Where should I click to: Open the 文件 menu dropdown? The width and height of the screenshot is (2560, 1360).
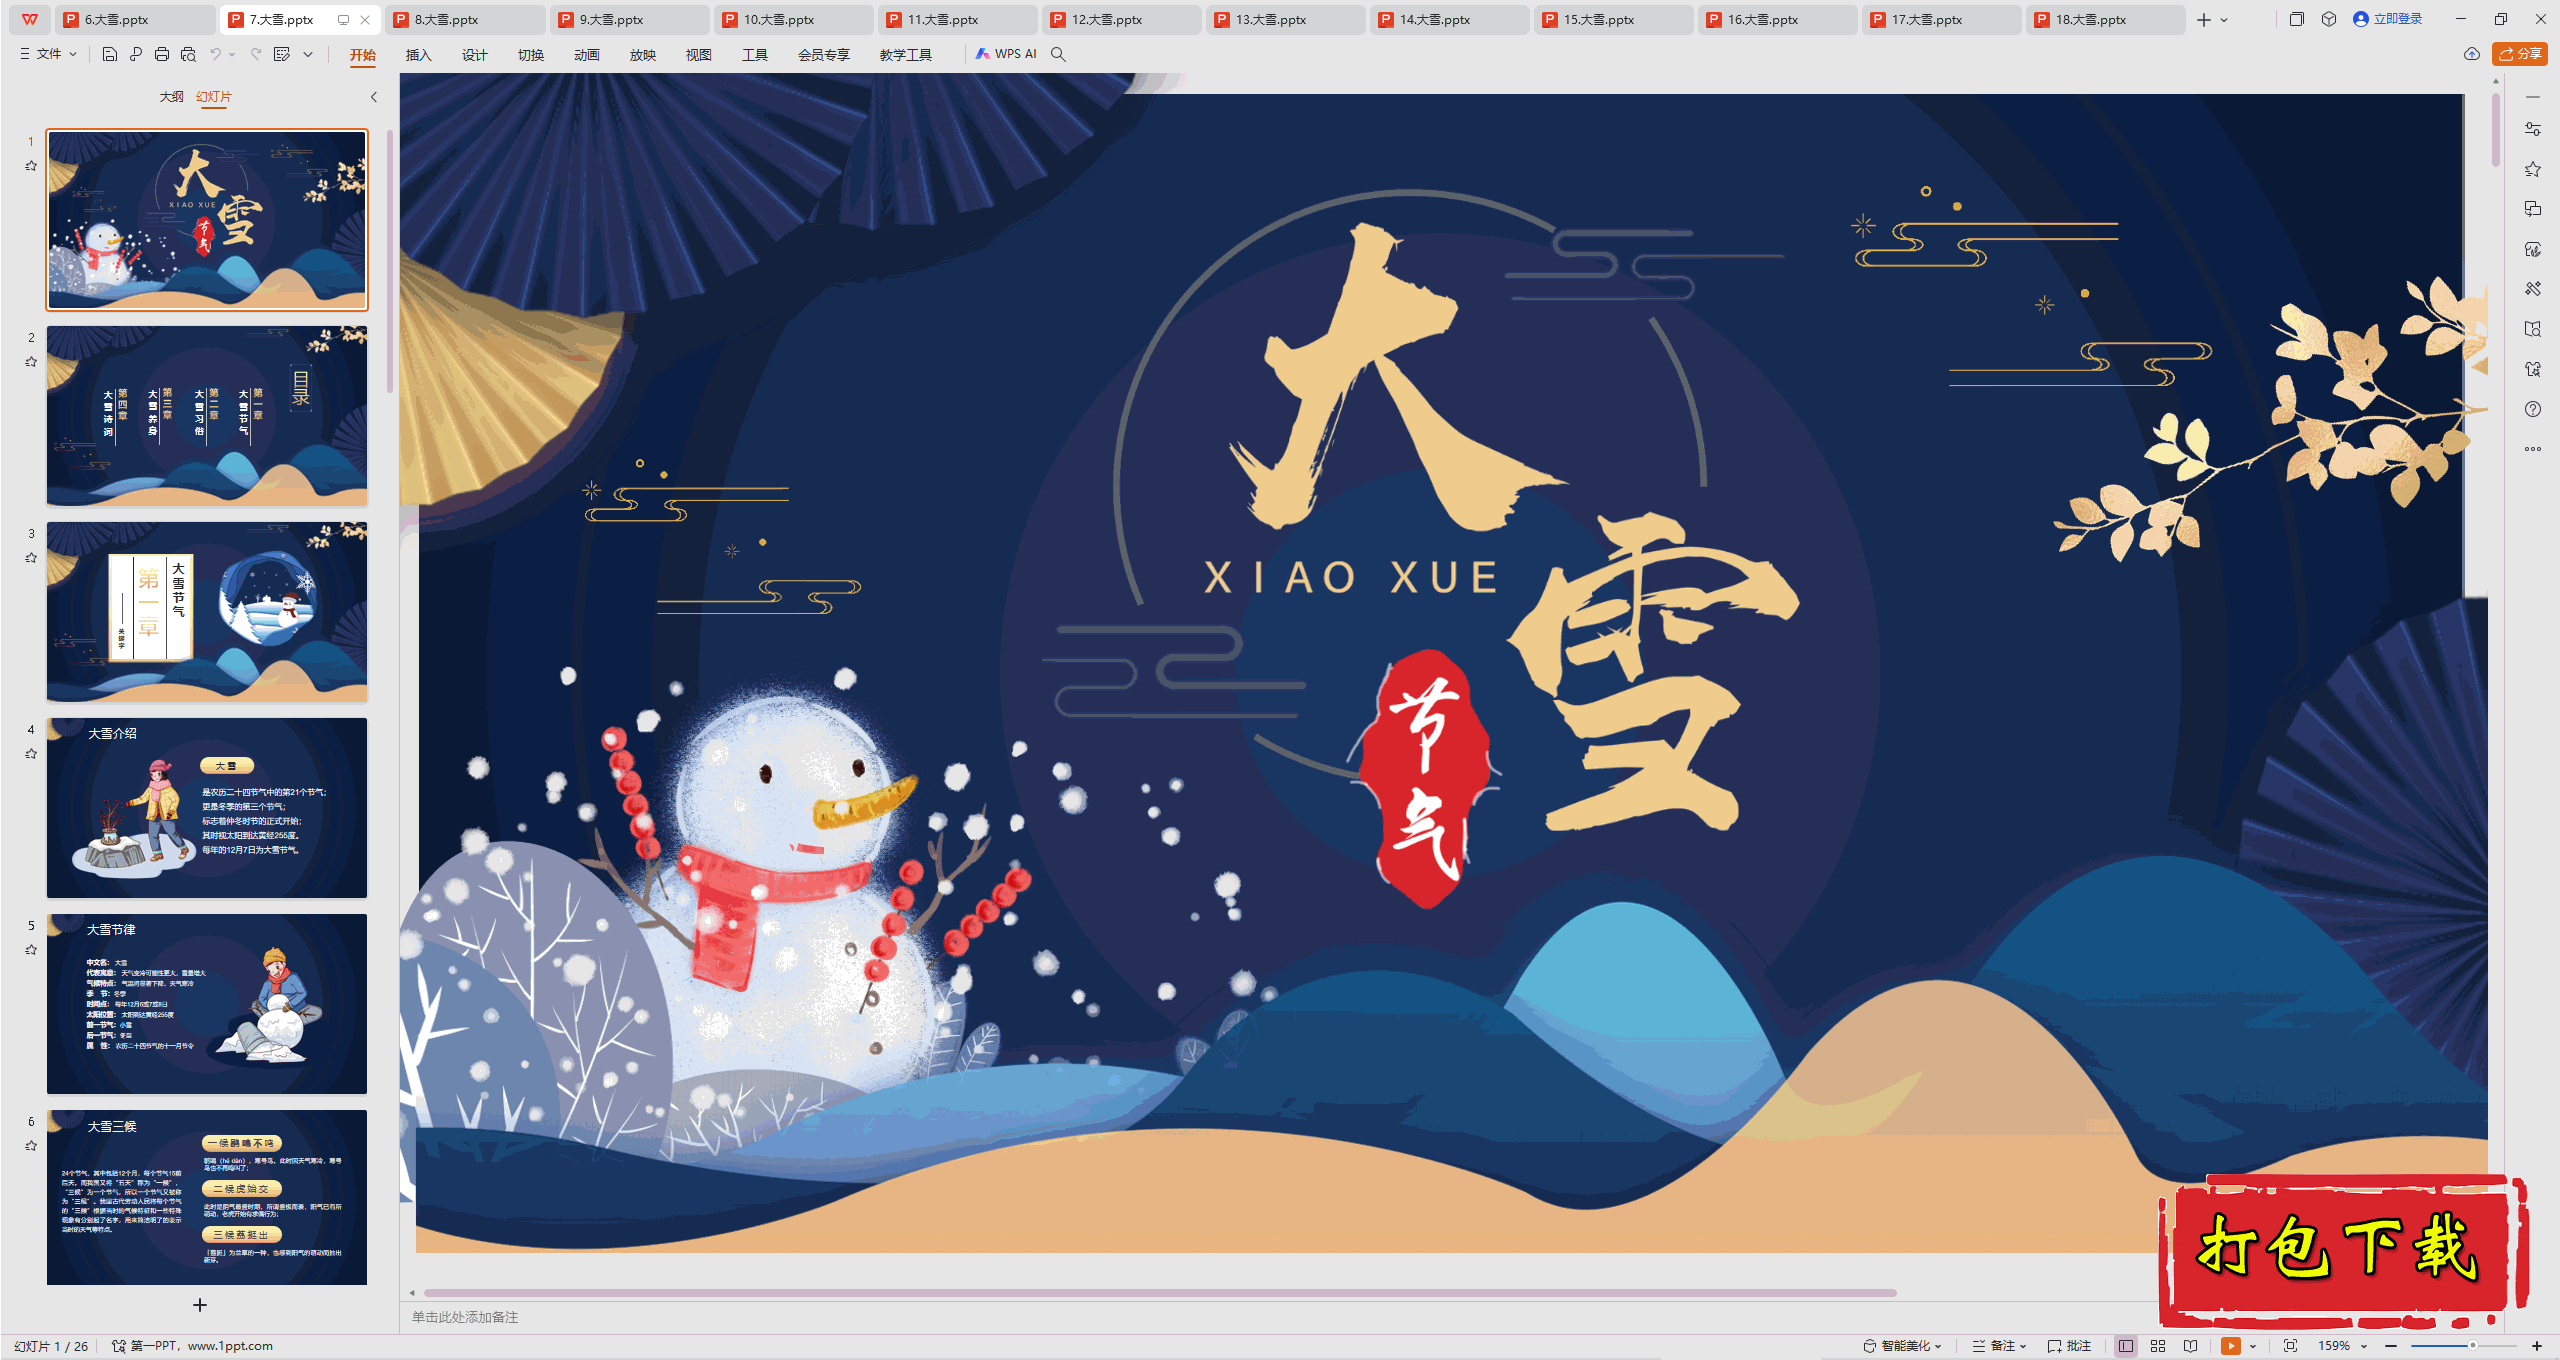(48, 54)
